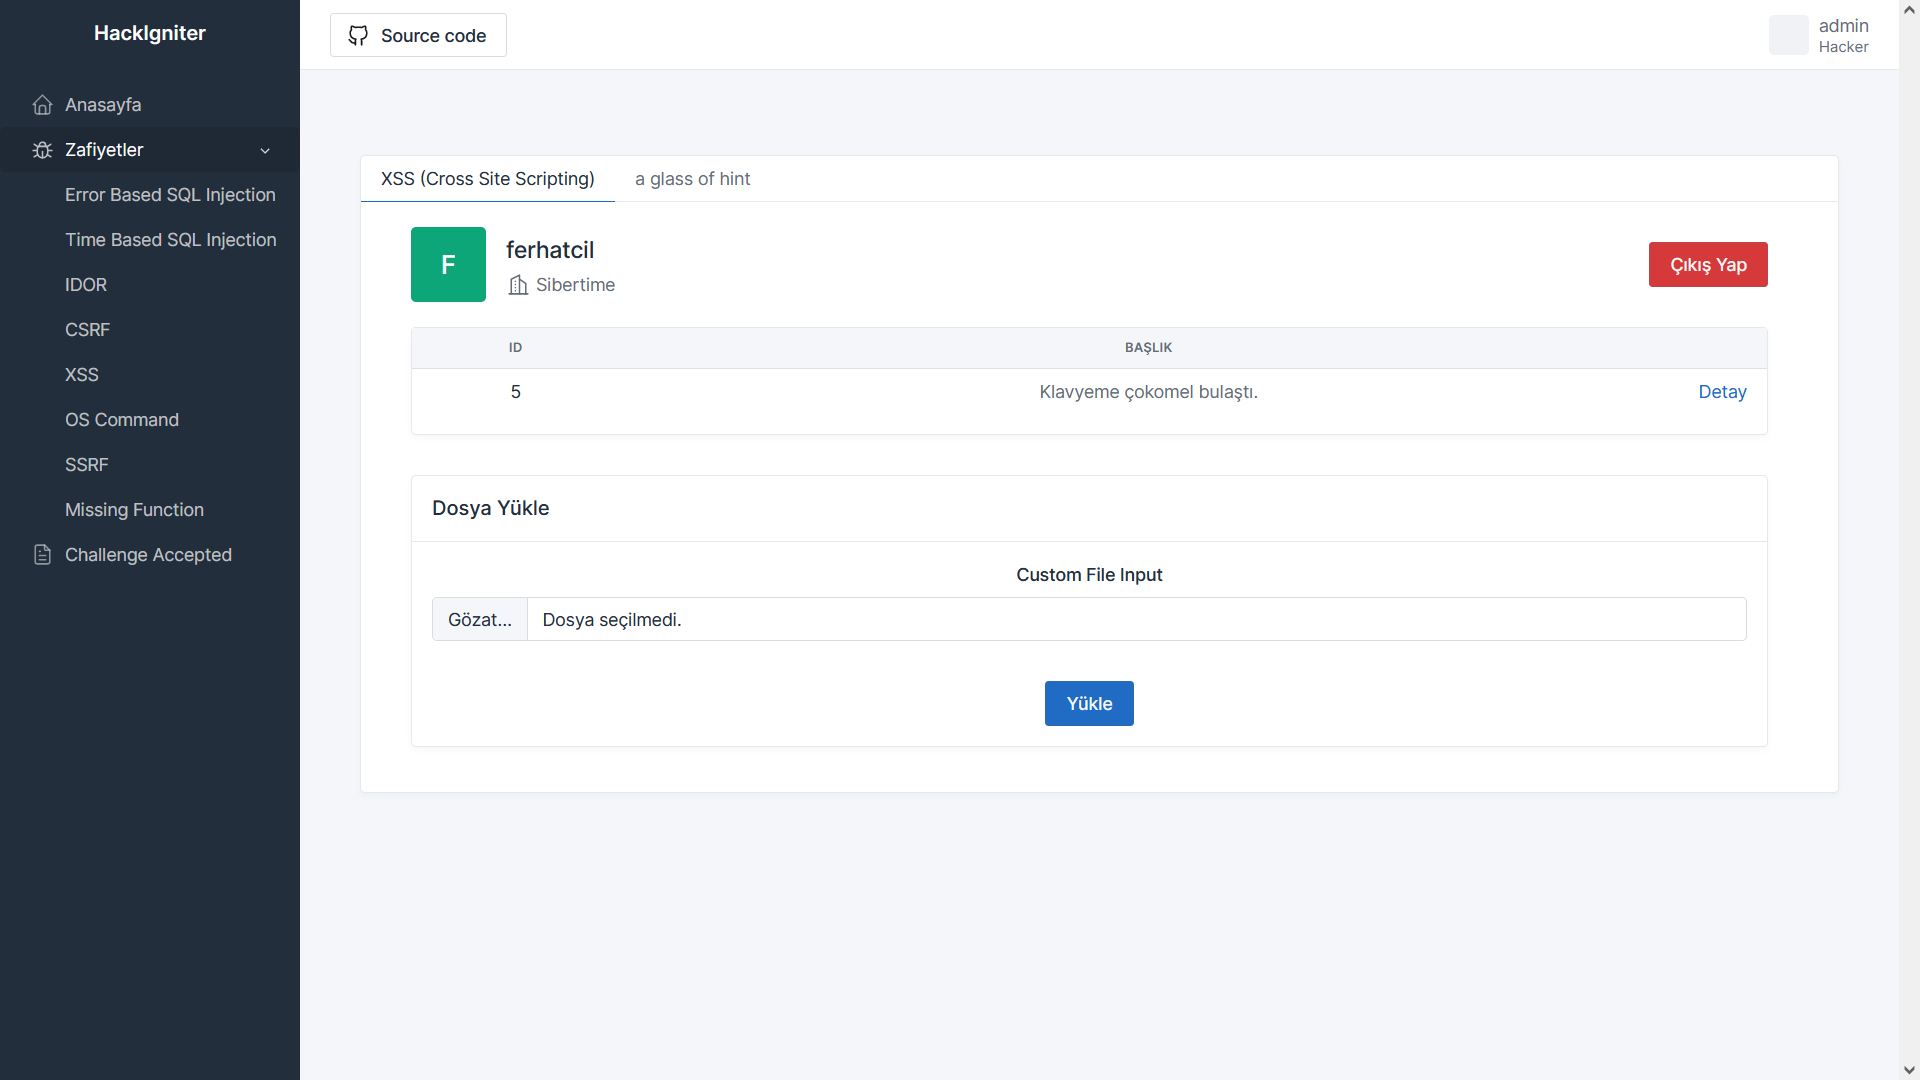Viewport: 1920px width, 1080px height.
Task: Open the Detay link for ticket 5
Action: point(1722,392)
